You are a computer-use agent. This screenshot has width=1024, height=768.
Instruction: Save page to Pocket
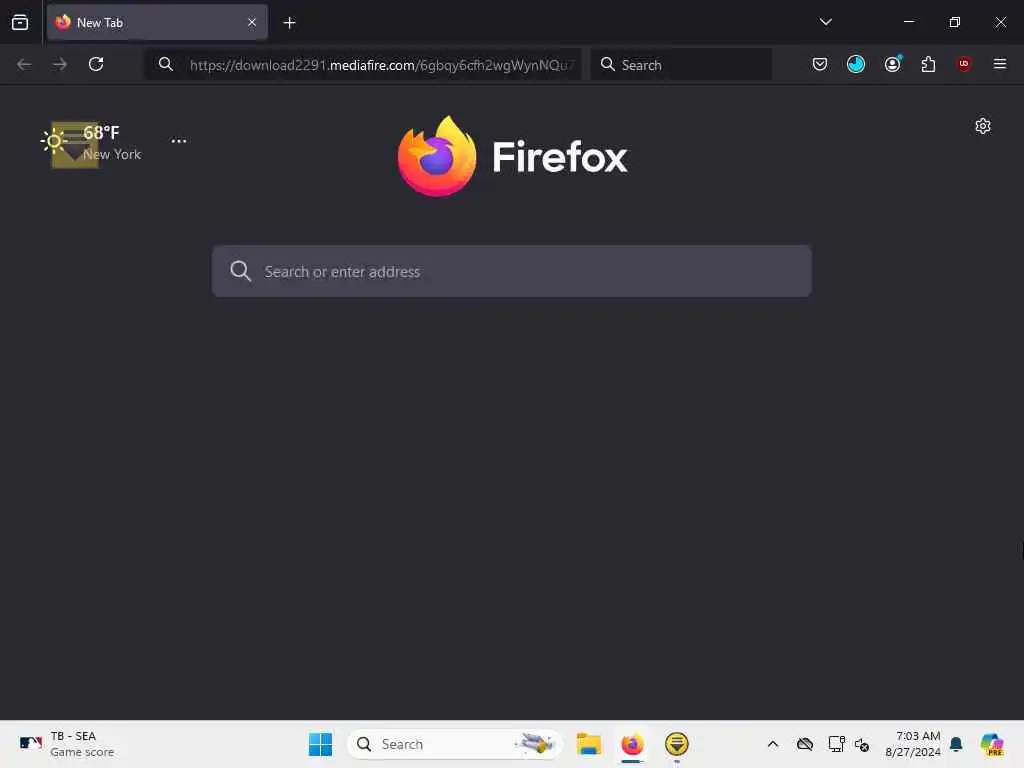pyautogui.click(x=820, y=64)
